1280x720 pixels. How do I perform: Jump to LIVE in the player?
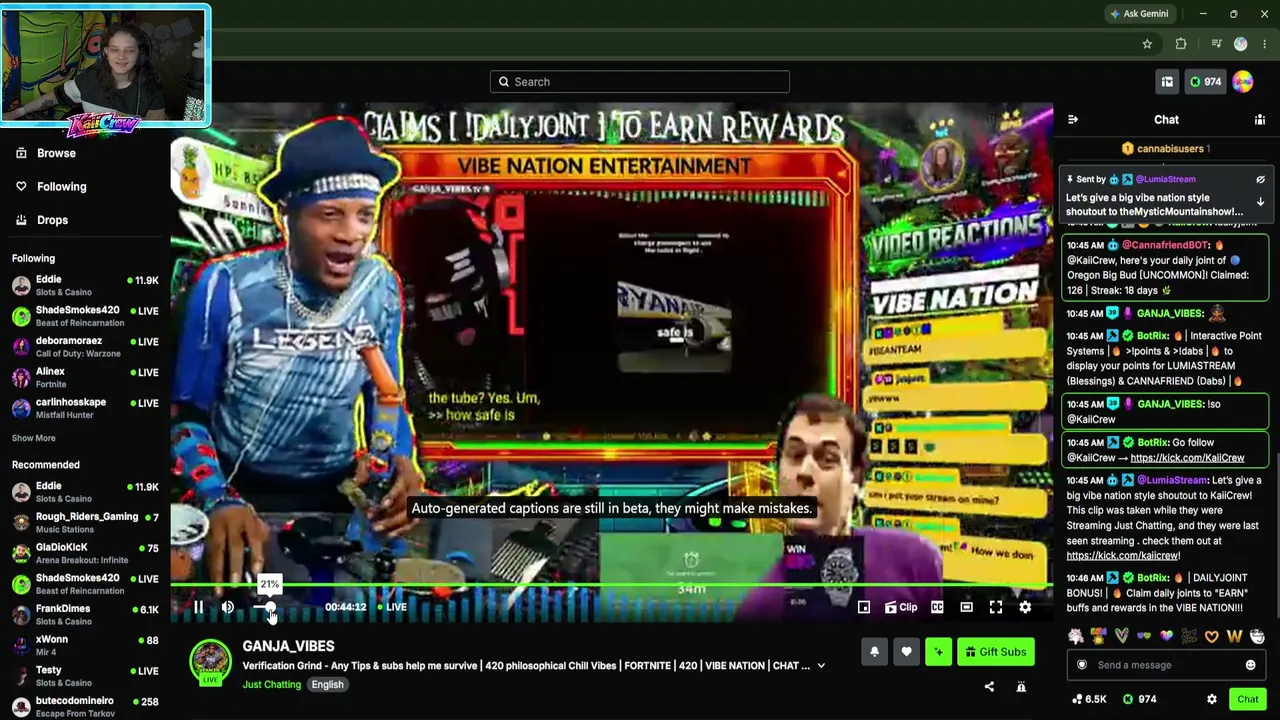click(392, 607)
